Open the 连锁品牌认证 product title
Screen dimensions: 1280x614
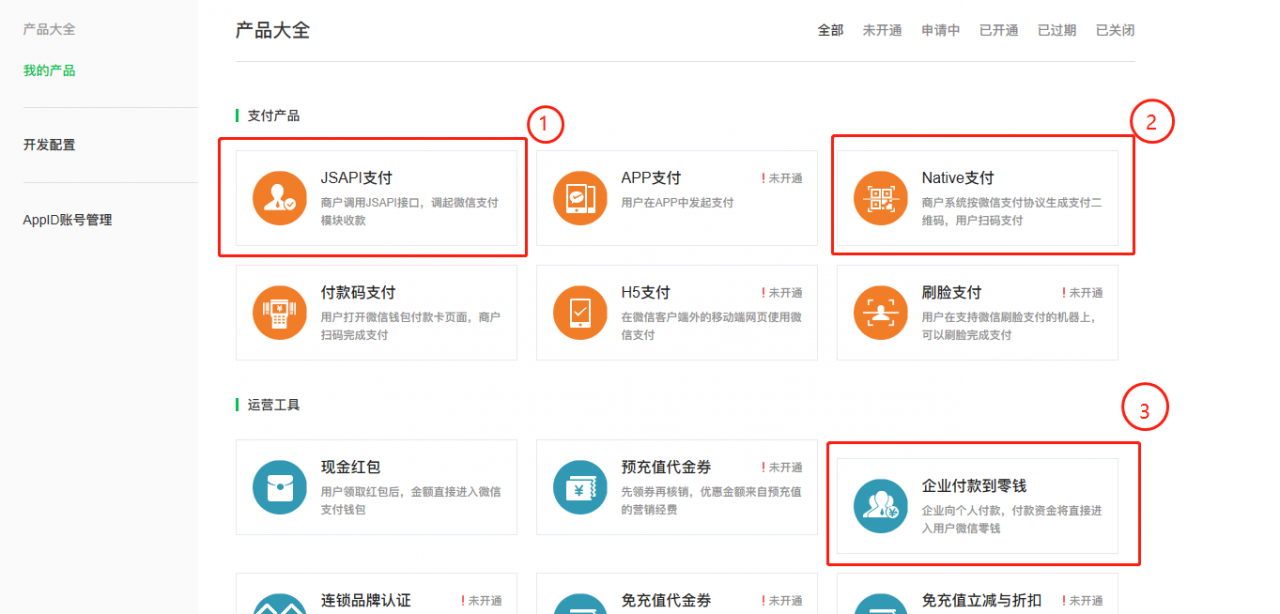pyautogui.click(x=365, y=601)
